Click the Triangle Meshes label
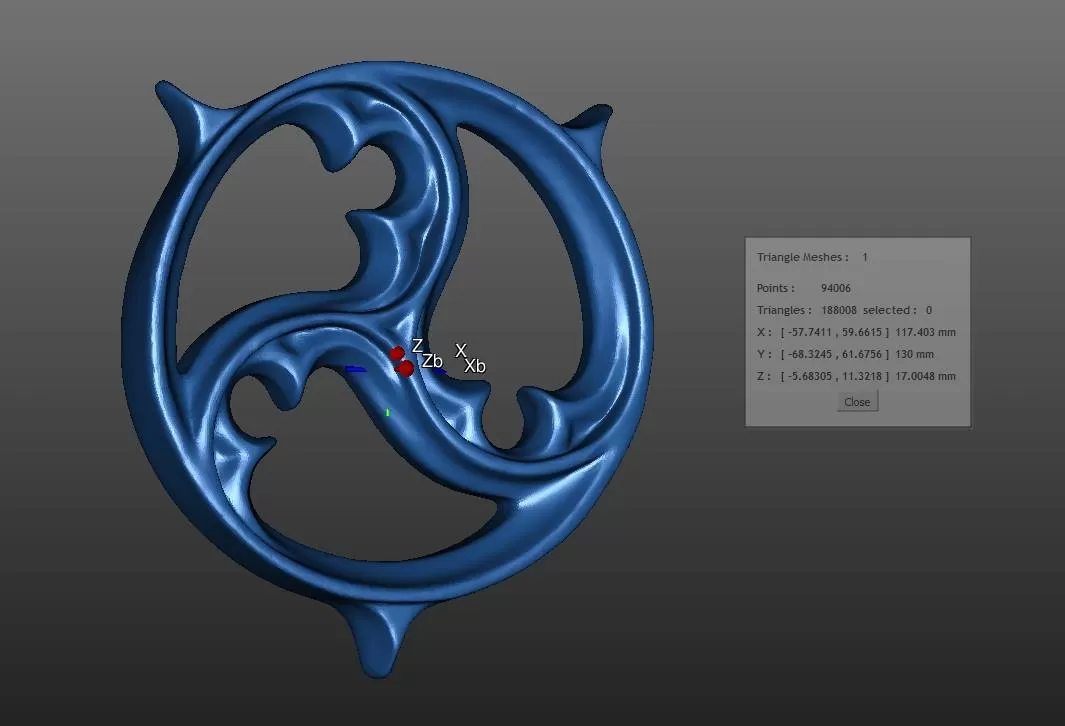 pyautogui.click(x=803, y=258)
